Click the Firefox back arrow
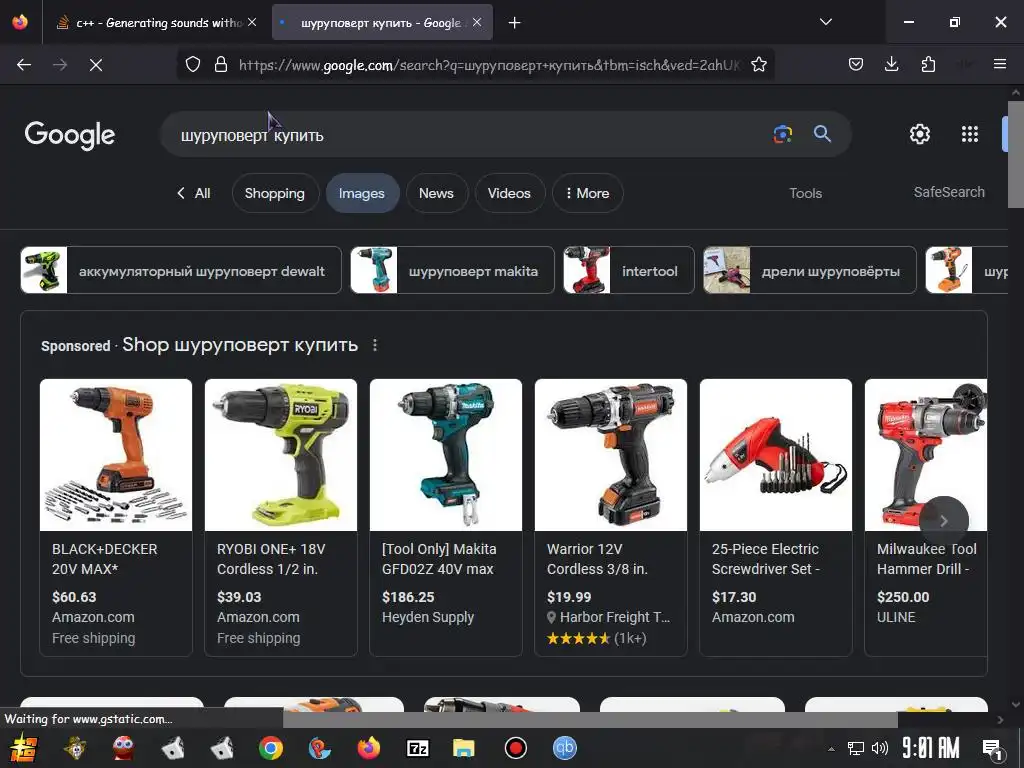 24,65
